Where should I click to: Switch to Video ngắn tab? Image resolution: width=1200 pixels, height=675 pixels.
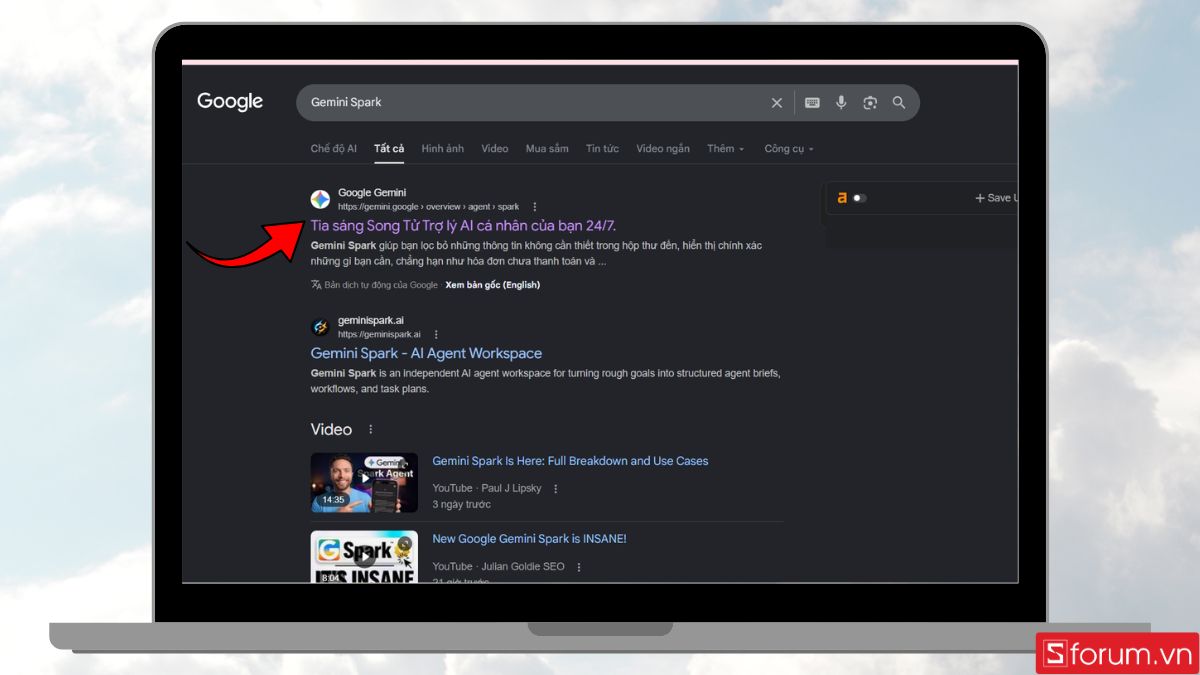pyautogui.click(x=663, y=149)
